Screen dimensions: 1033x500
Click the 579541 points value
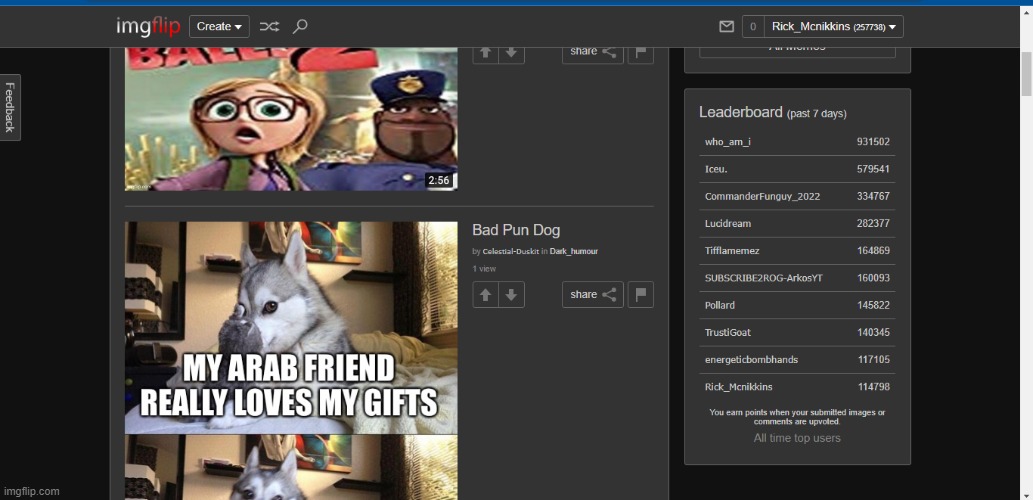pyautogui.click(x=874, y=169)
